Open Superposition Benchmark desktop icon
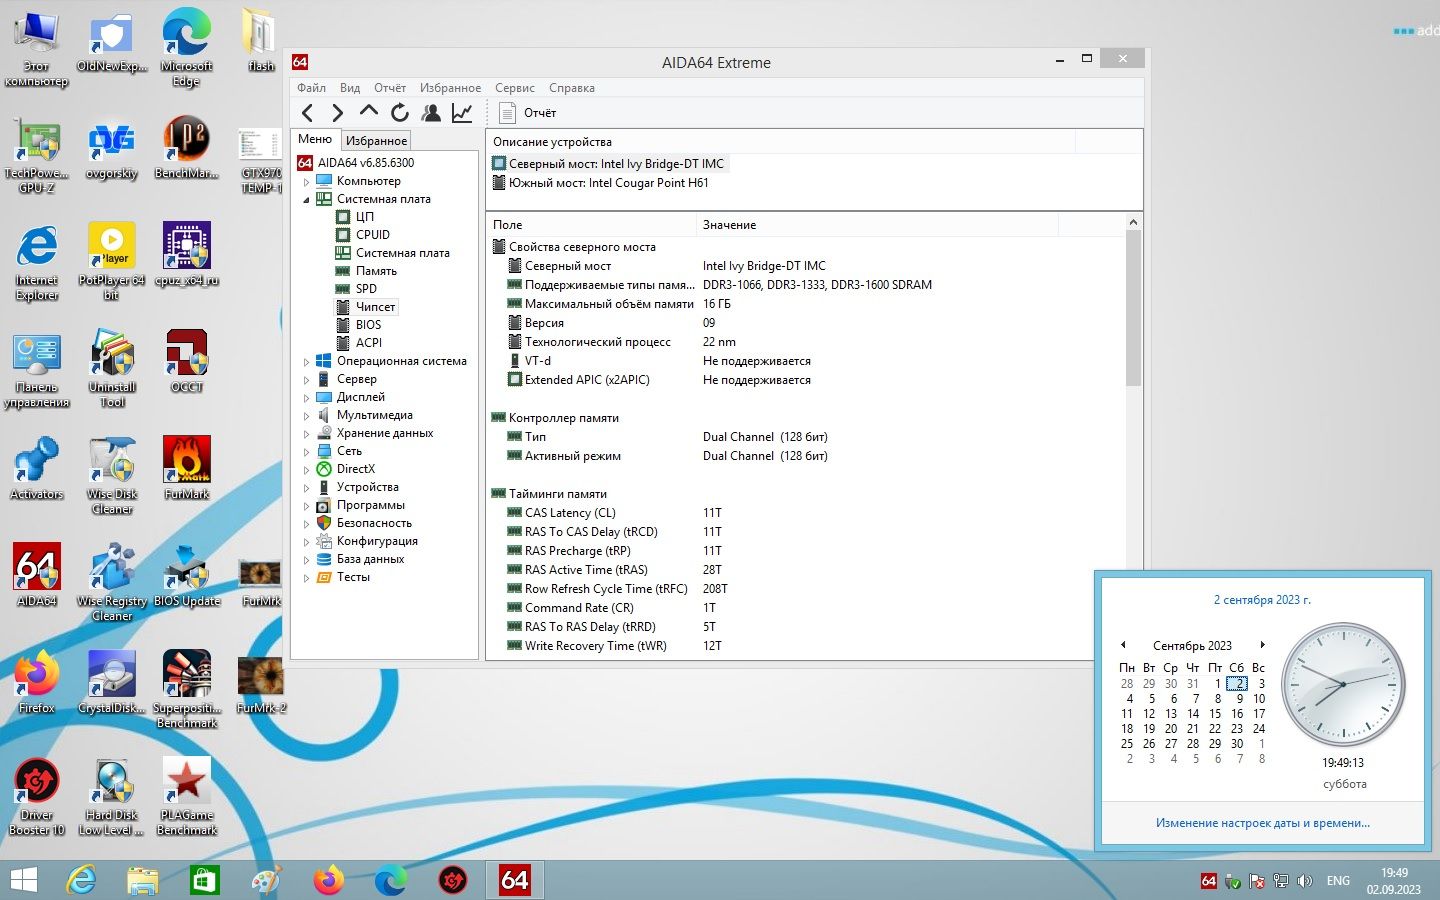The image size is (1440, 900). point(187,690)
